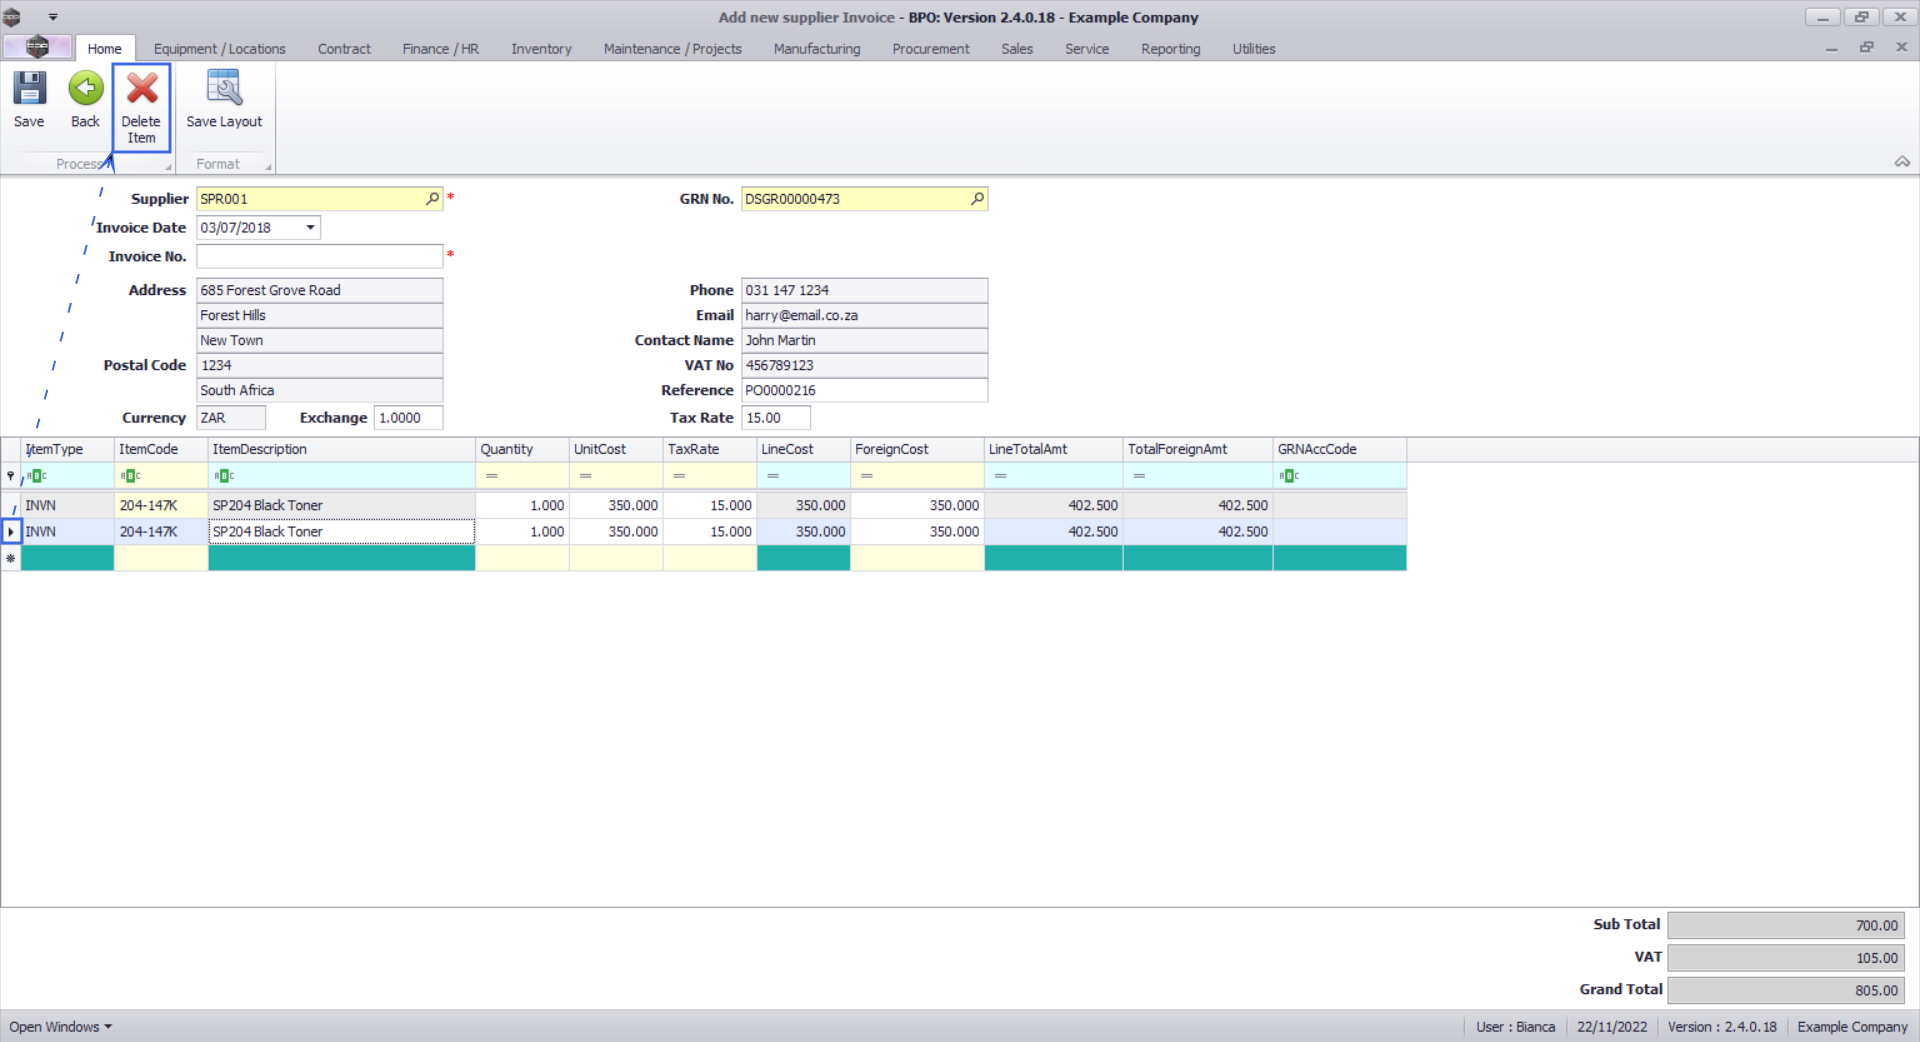Click the LineCost filter equals icon
Screen dimensions: 1920x1042
click(773, 476)
